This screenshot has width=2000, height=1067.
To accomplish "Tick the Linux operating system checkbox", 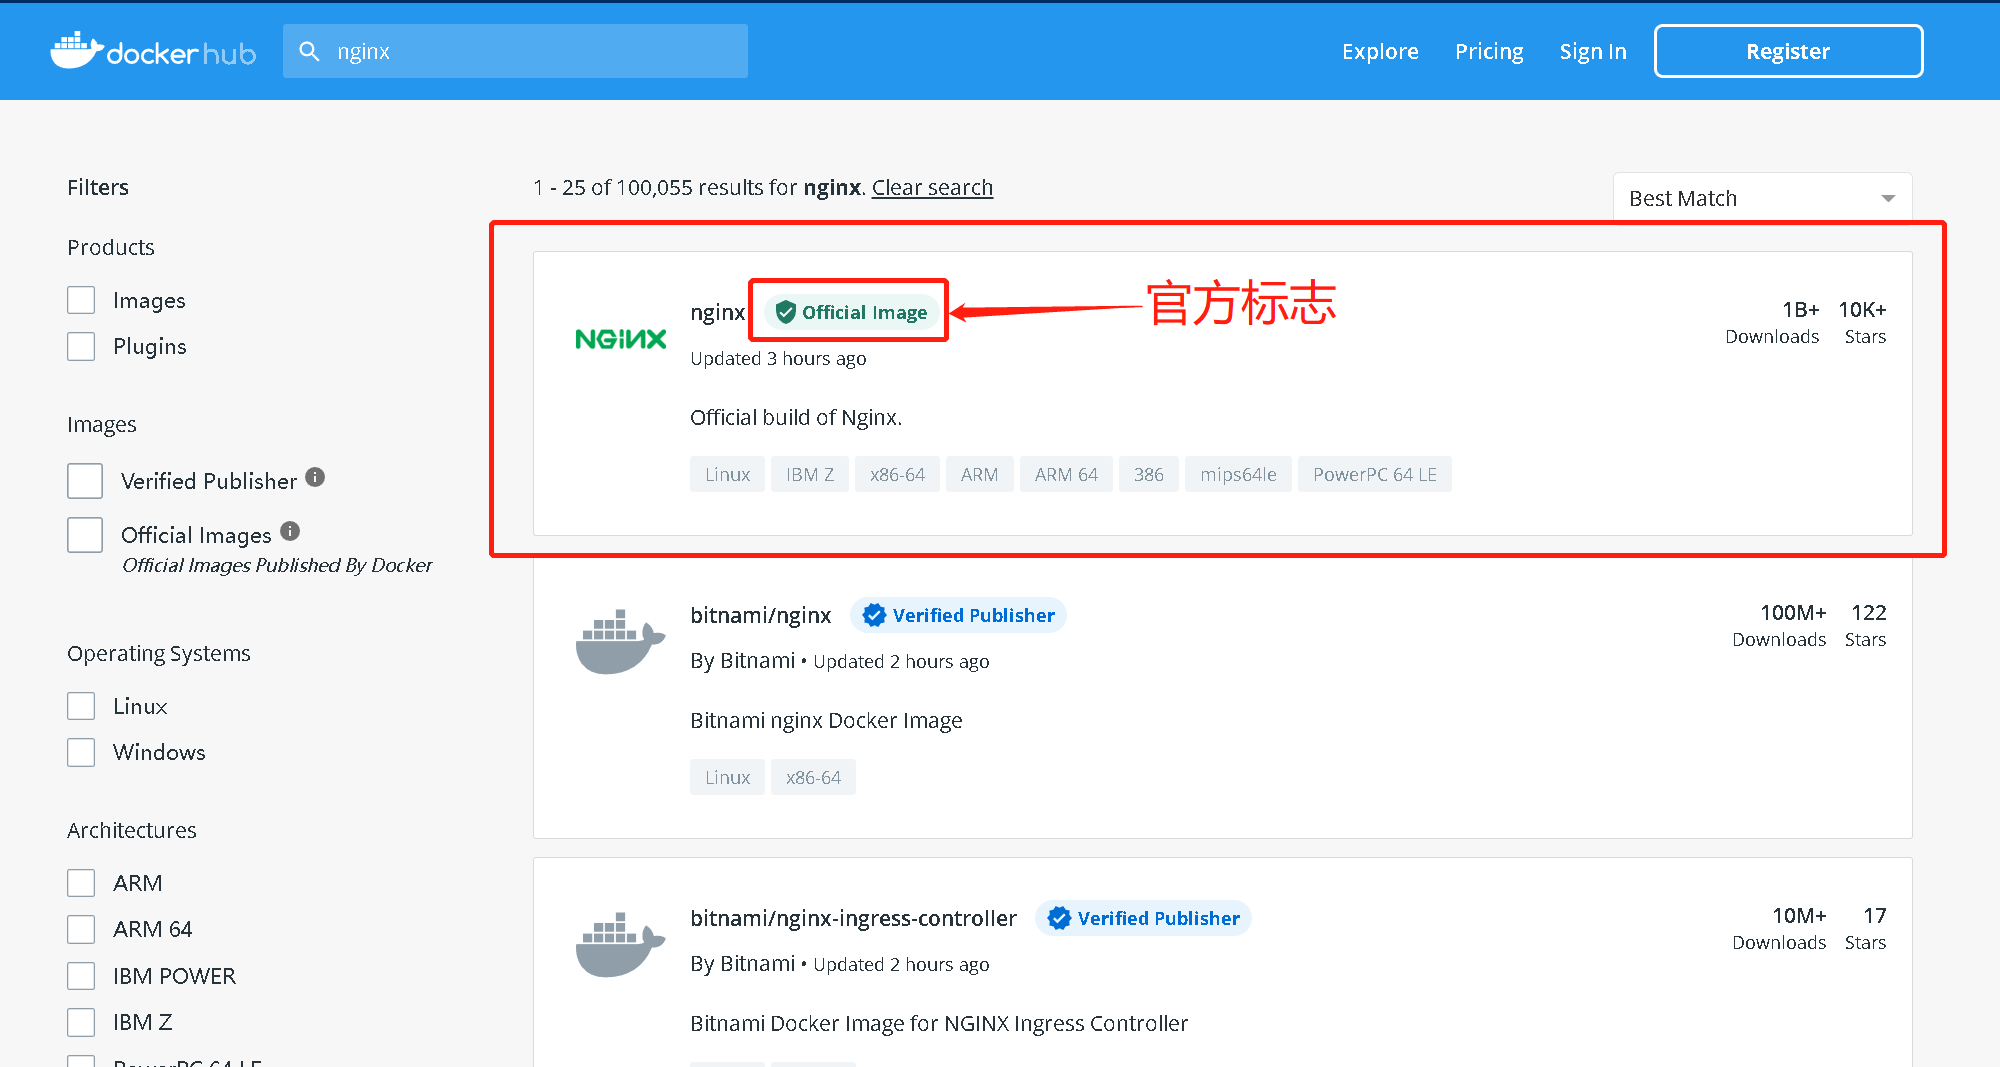I will coord(81,706).
